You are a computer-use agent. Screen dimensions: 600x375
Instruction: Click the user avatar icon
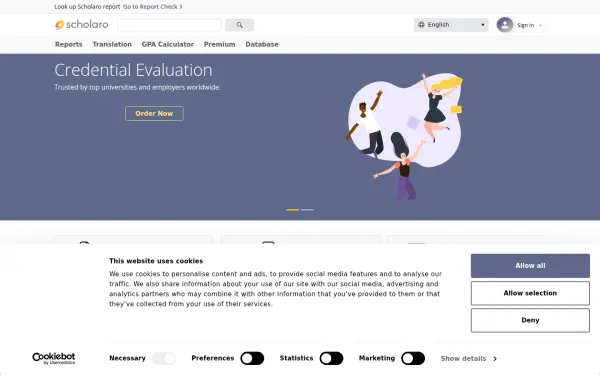click(x=505, y=25)
